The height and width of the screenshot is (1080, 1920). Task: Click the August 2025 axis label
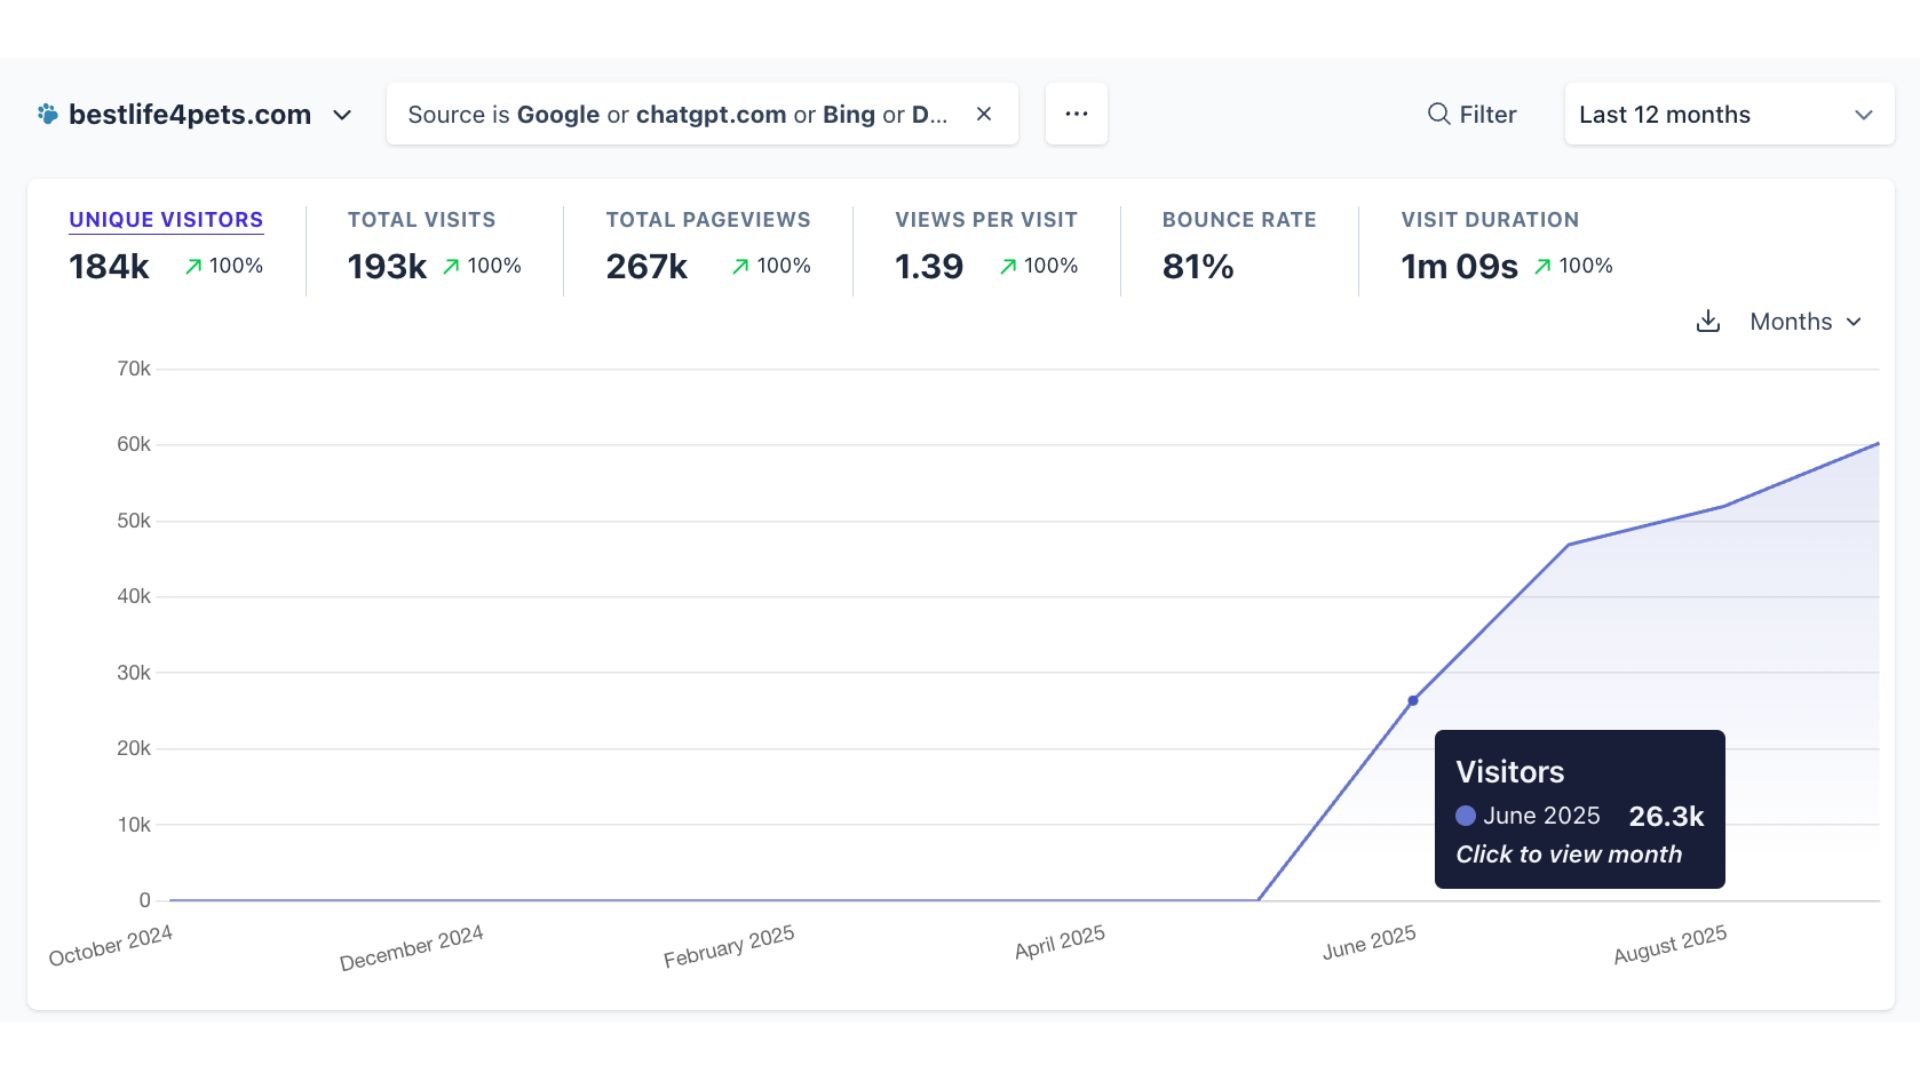tap(1670, 944)
